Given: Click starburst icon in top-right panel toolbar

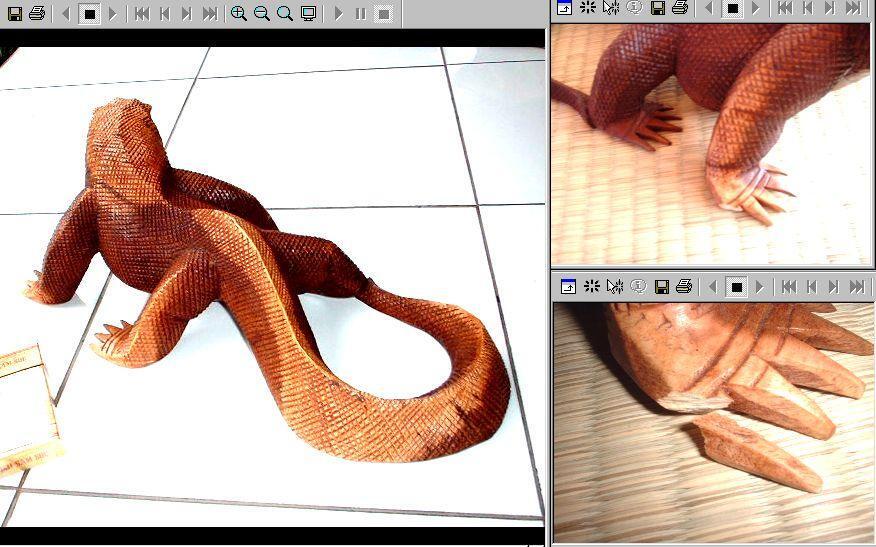Looking at the screenshot, I should [x=588, y=8].
